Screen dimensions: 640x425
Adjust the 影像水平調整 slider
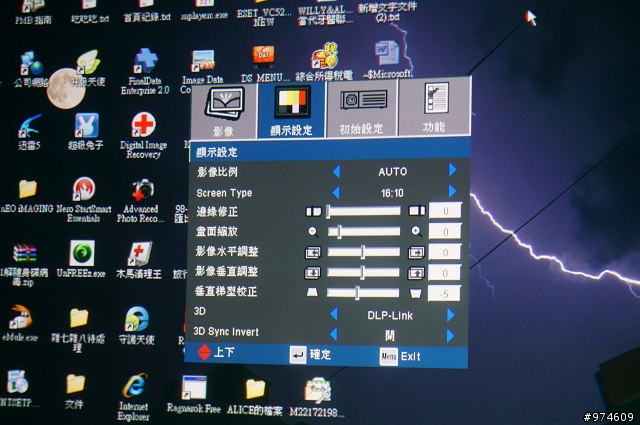363,252
